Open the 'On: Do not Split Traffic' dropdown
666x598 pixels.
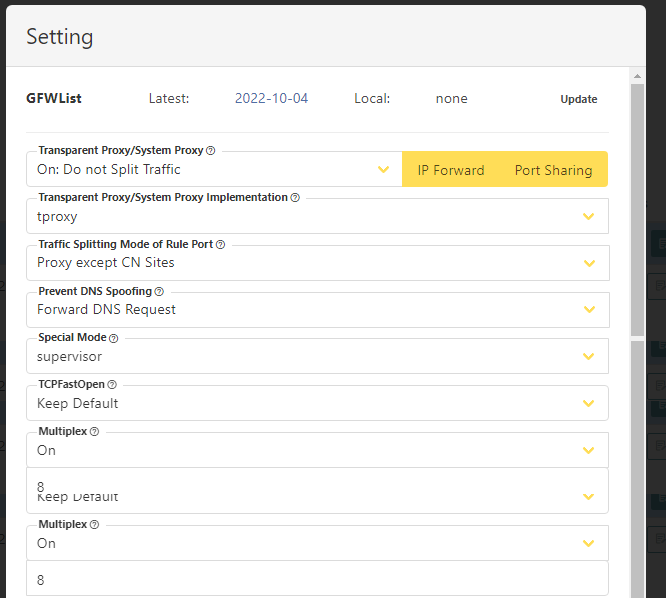tap(214, 169)
